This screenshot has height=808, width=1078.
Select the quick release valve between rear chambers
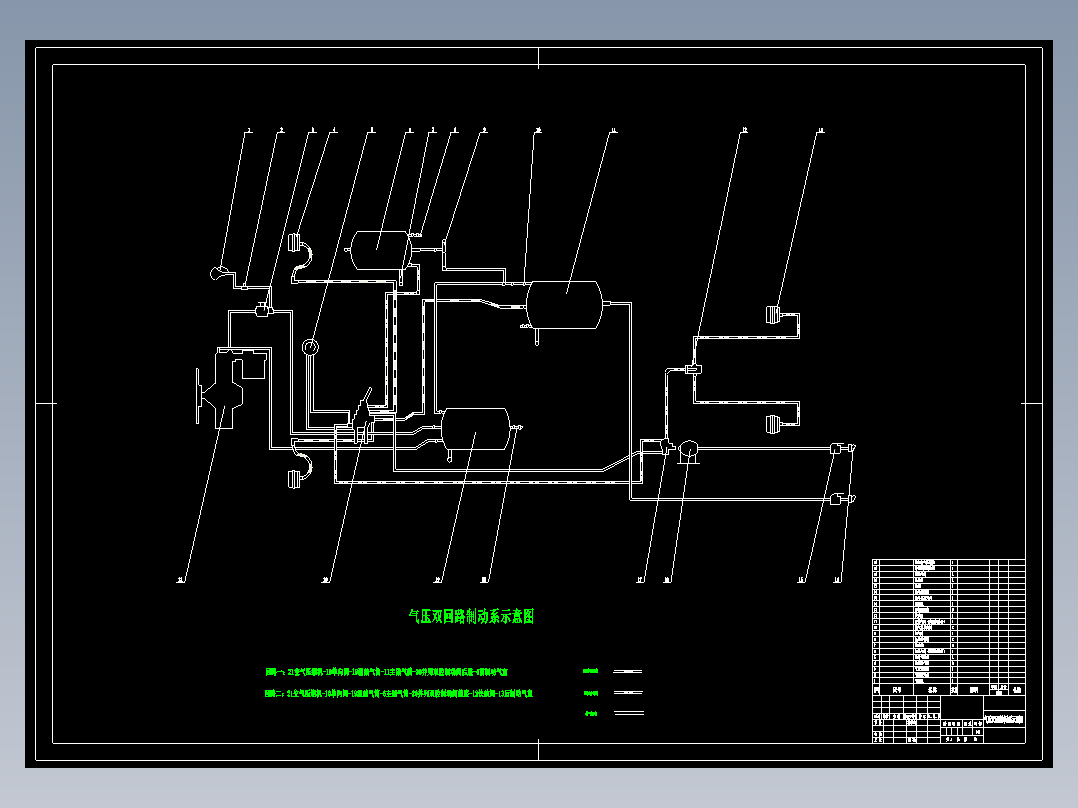pos(694,370)
